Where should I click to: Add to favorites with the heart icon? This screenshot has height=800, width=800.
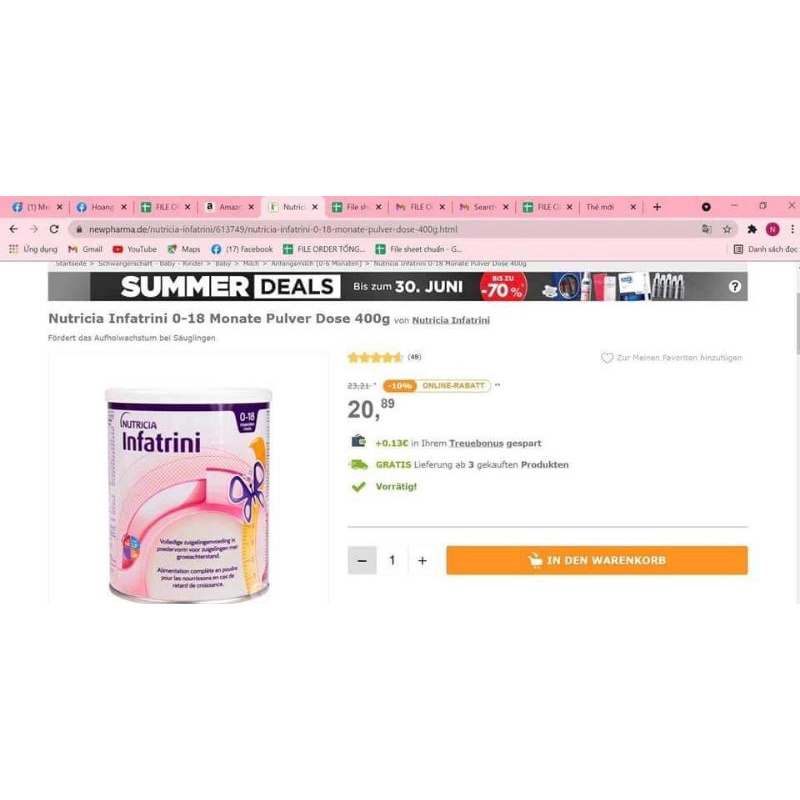pos(607,358)
